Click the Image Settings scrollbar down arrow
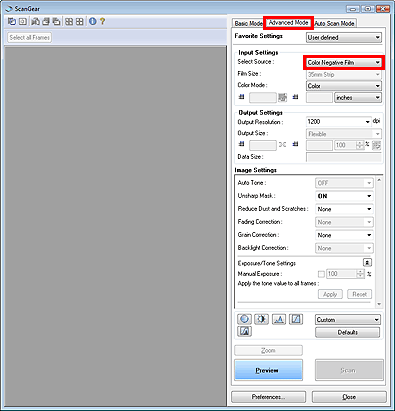 point(379,304)
